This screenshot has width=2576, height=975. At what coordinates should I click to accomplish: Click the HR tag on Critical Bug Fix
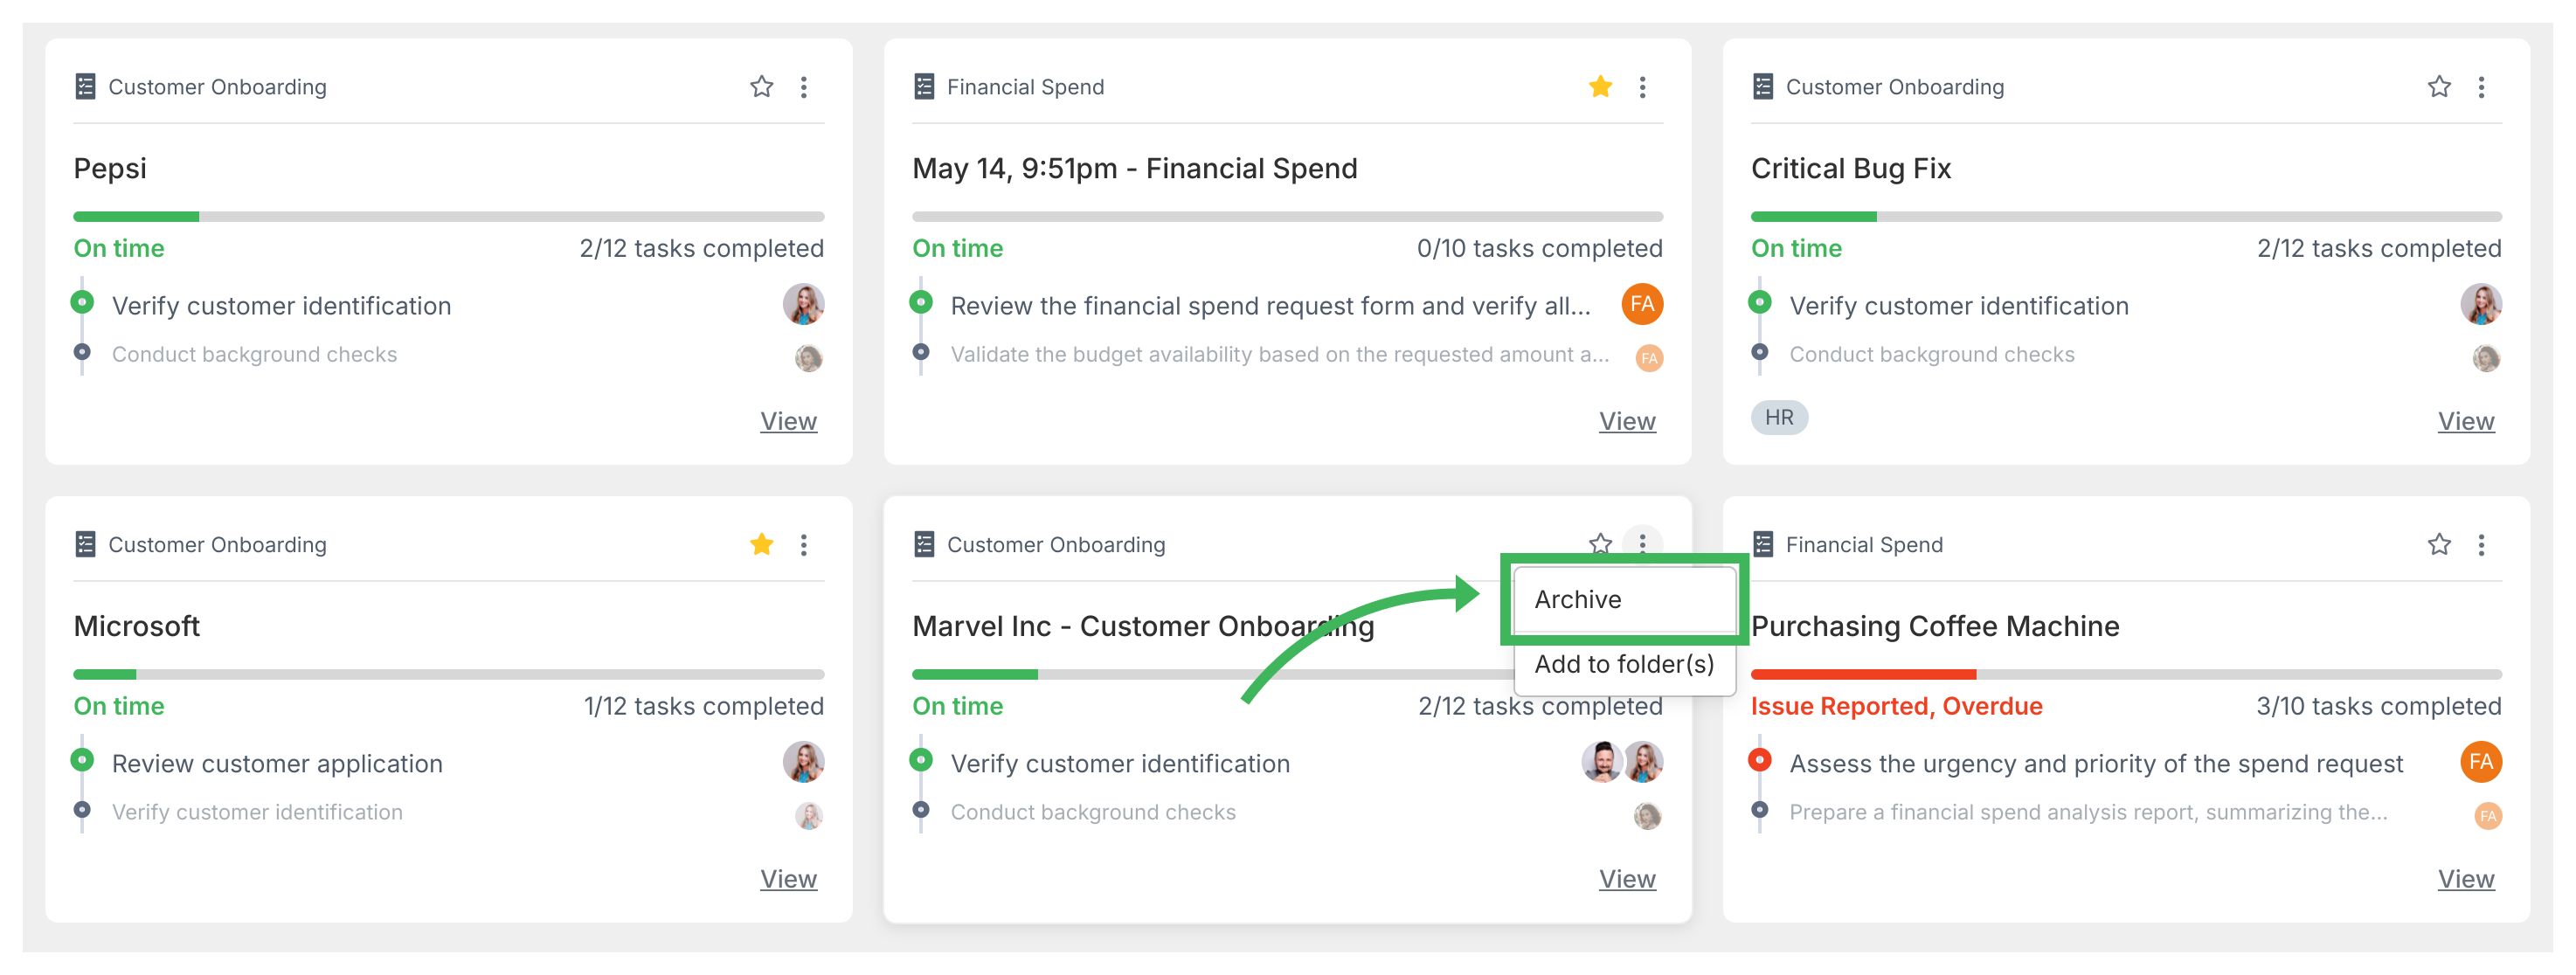pyautogui.click(x=1779, y=418)
